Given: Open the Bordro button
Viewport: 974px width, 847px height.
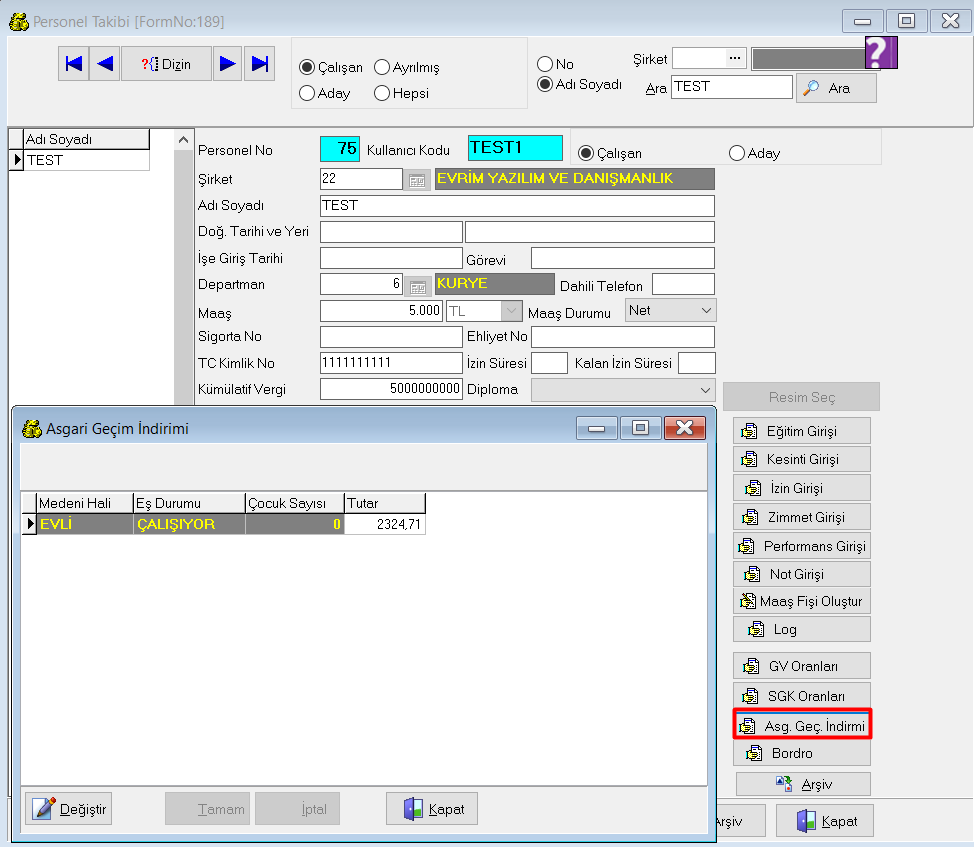Looking at the screenshot, I should coord(801,753).
